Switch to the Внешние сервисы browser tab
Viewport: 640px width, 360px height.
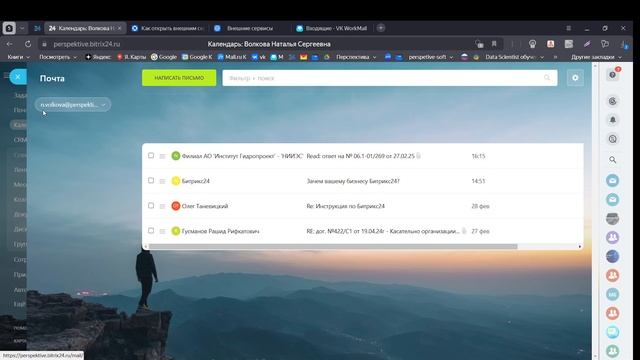pyautogui.click(x=250, y=28)
